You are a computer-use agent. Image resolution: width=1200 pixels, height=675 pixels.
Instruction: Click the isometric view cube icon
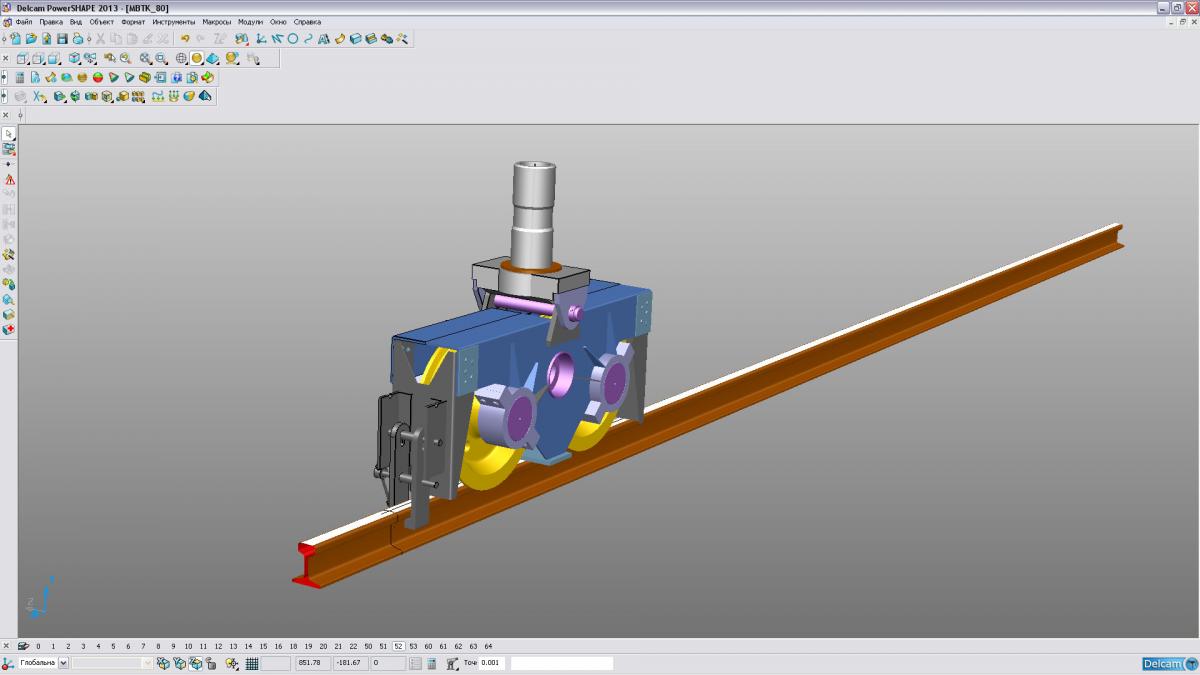coord(74,58)
